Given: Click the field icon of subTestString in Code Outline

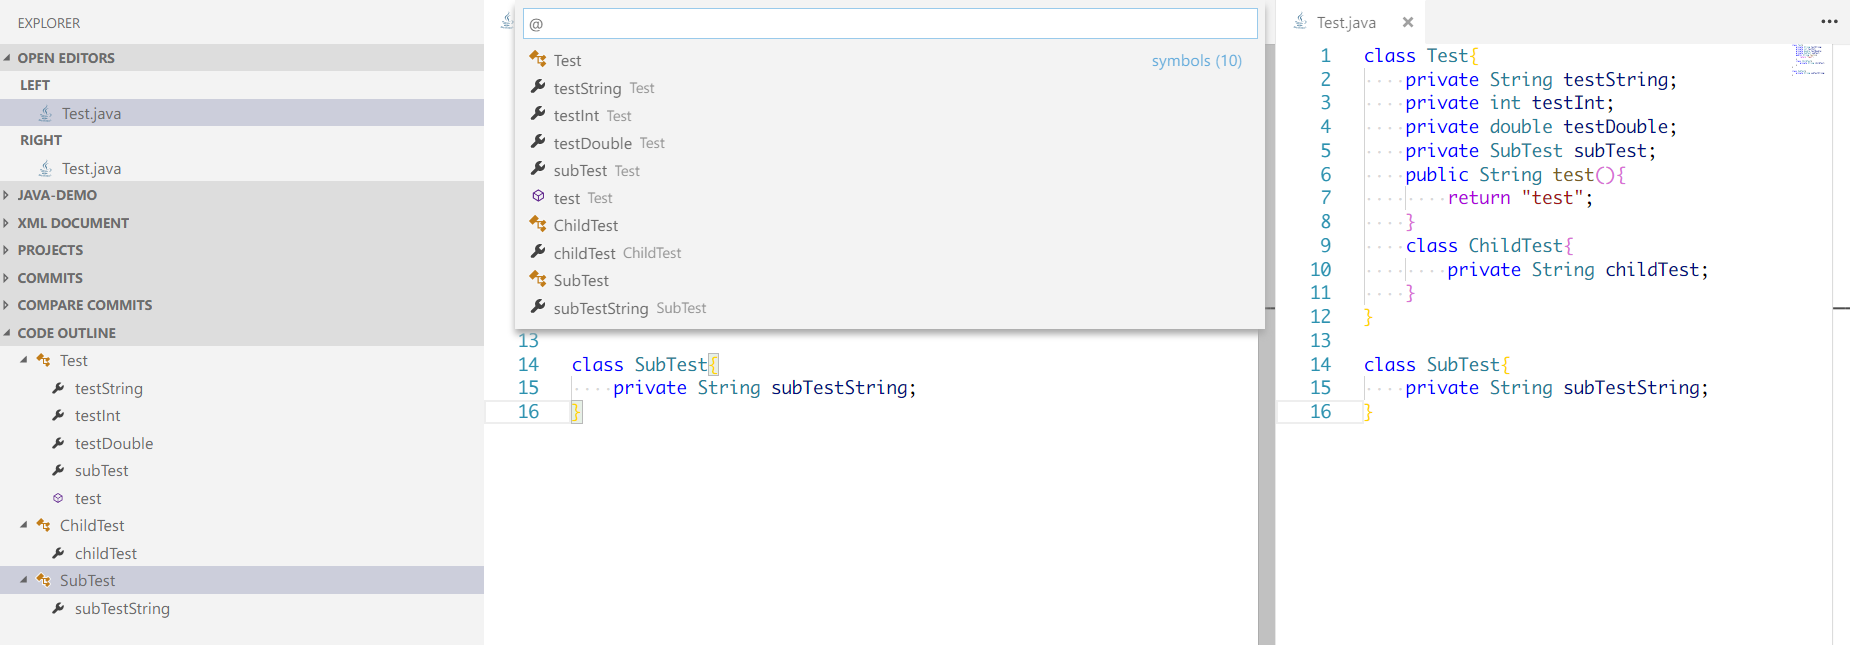Looking at the screenshot, I should [x=58, y=608].
